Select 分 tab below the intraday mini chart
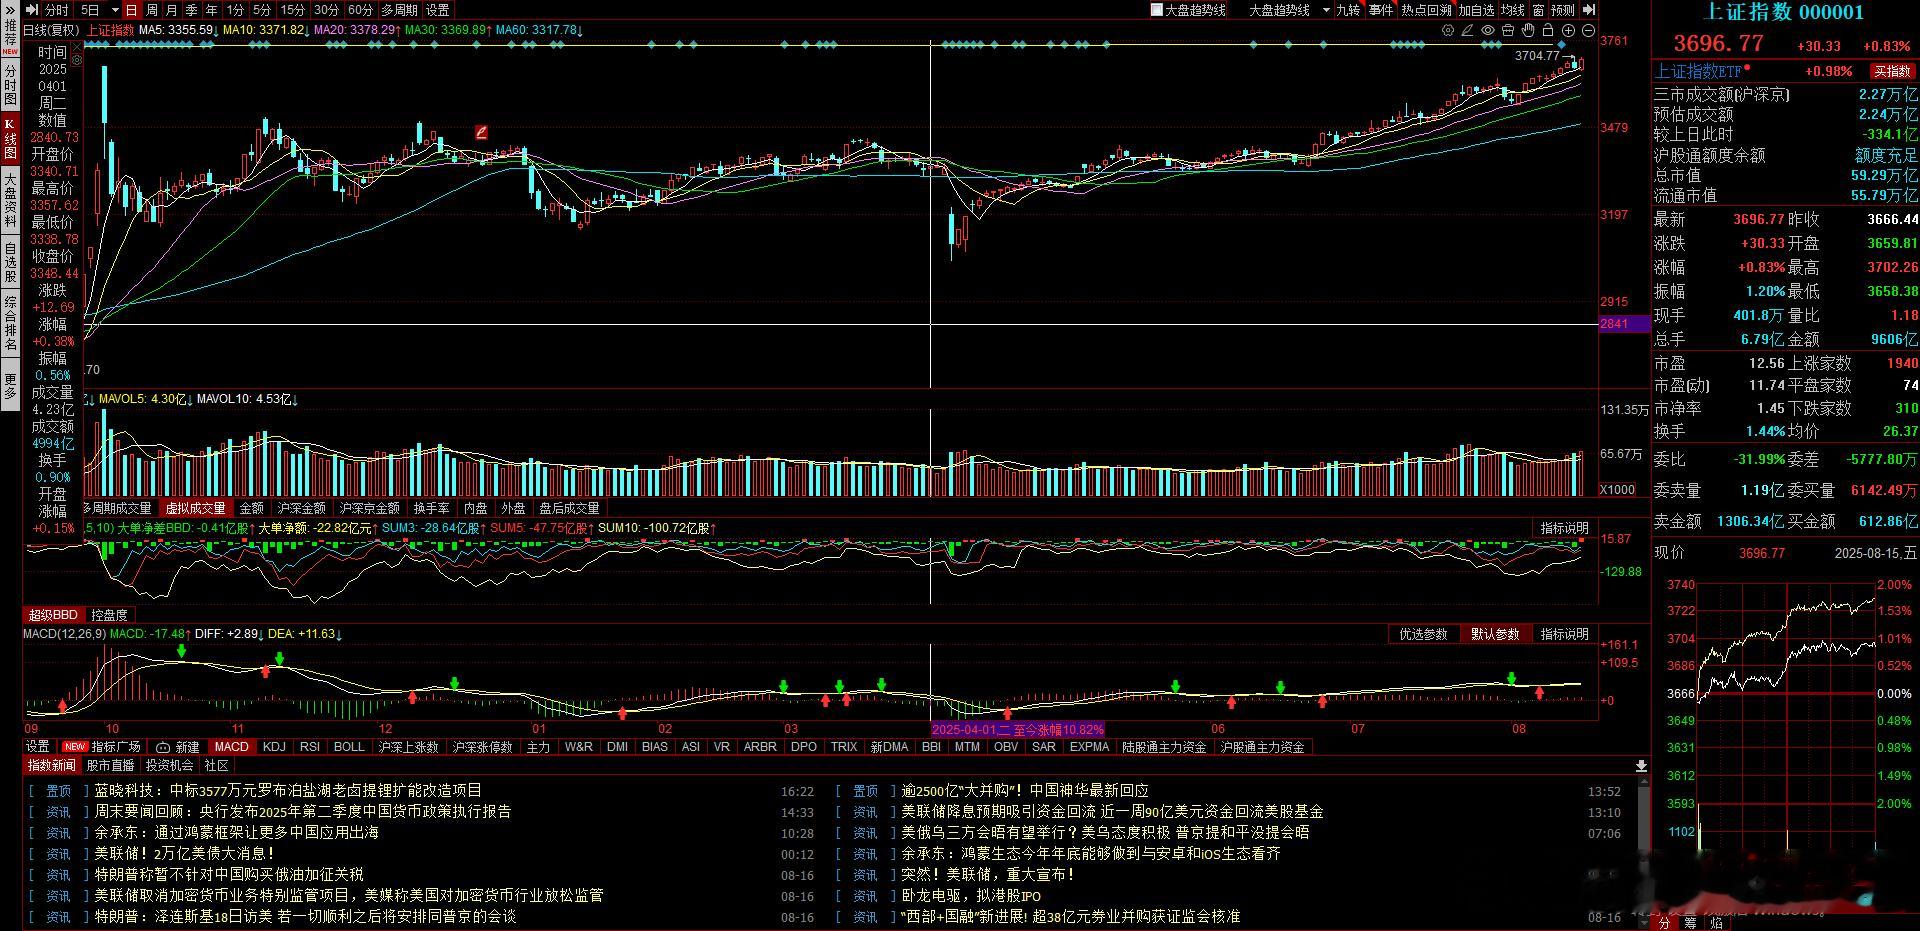The image size is (1920, 931). click(1664, 923)
